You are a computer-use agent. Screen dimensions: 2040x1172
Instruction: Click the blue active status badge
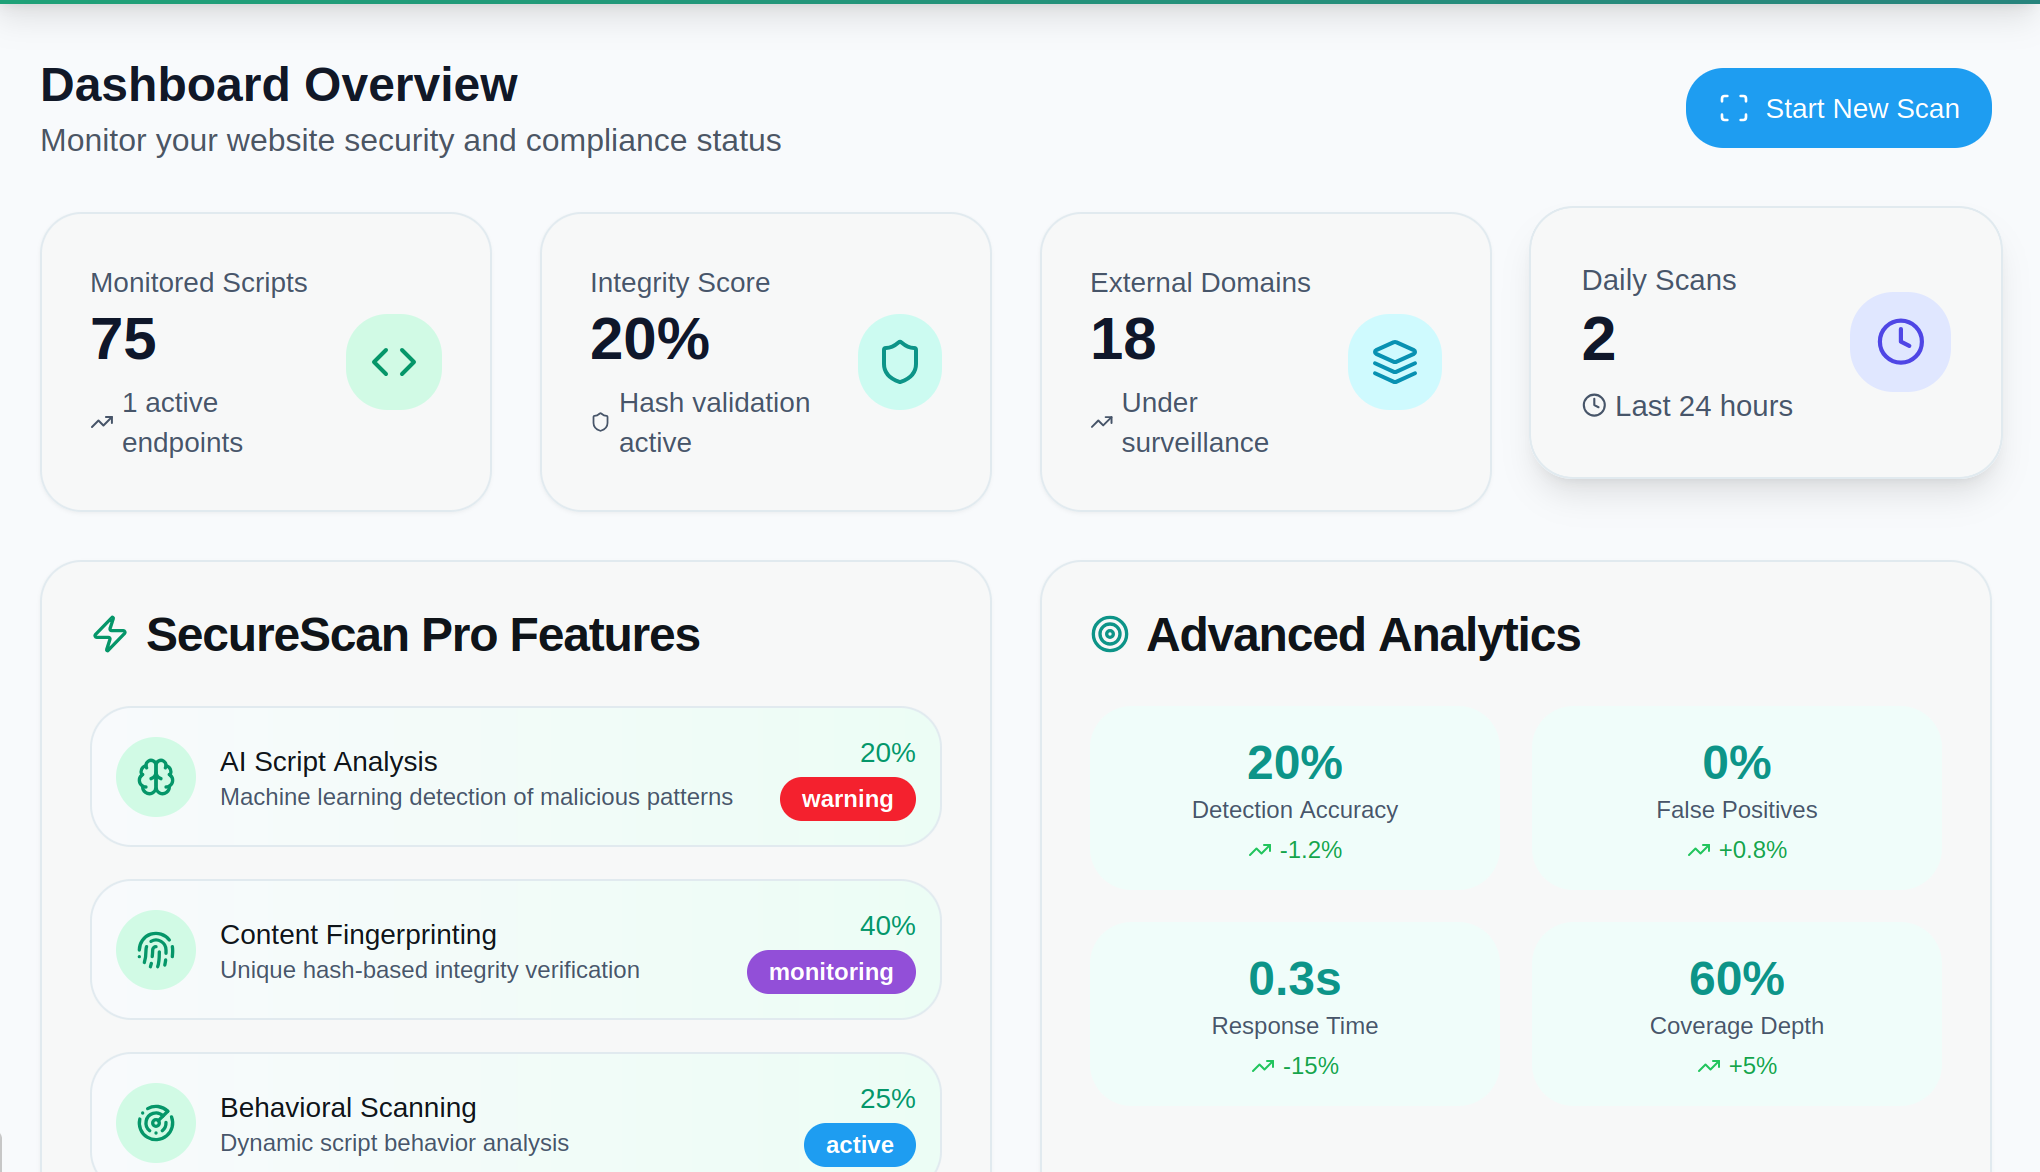tap(859, 1145)
